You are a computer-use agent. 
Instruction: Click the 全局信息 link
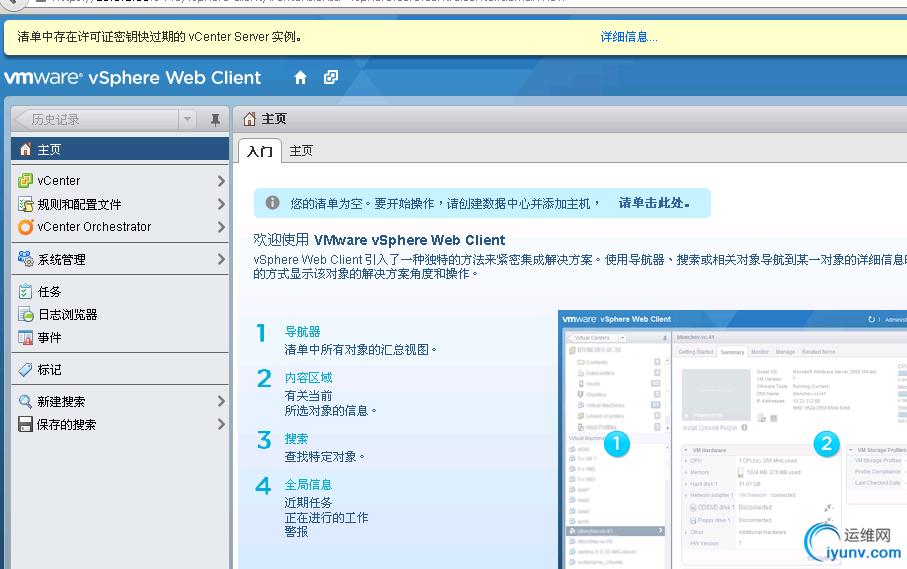coord(308,485)
